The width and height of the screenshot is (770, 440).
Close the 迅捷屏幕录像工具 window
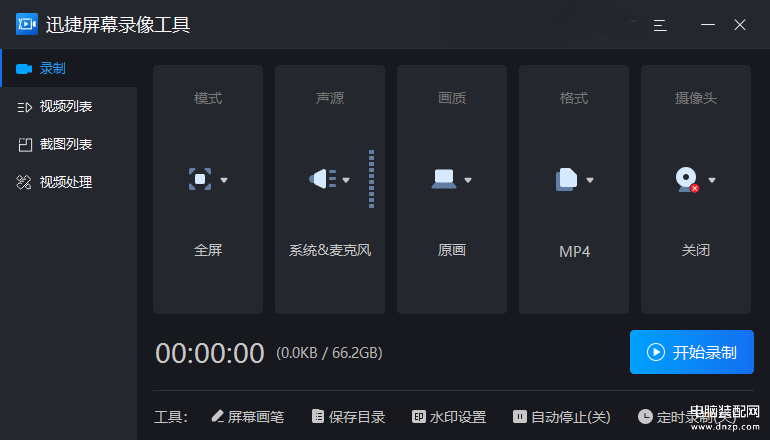point(740,25)
